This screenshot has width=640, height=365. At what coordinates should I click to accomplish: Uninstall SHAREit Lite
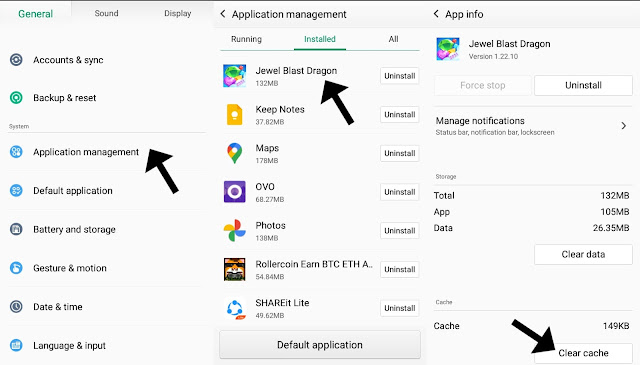400,308
